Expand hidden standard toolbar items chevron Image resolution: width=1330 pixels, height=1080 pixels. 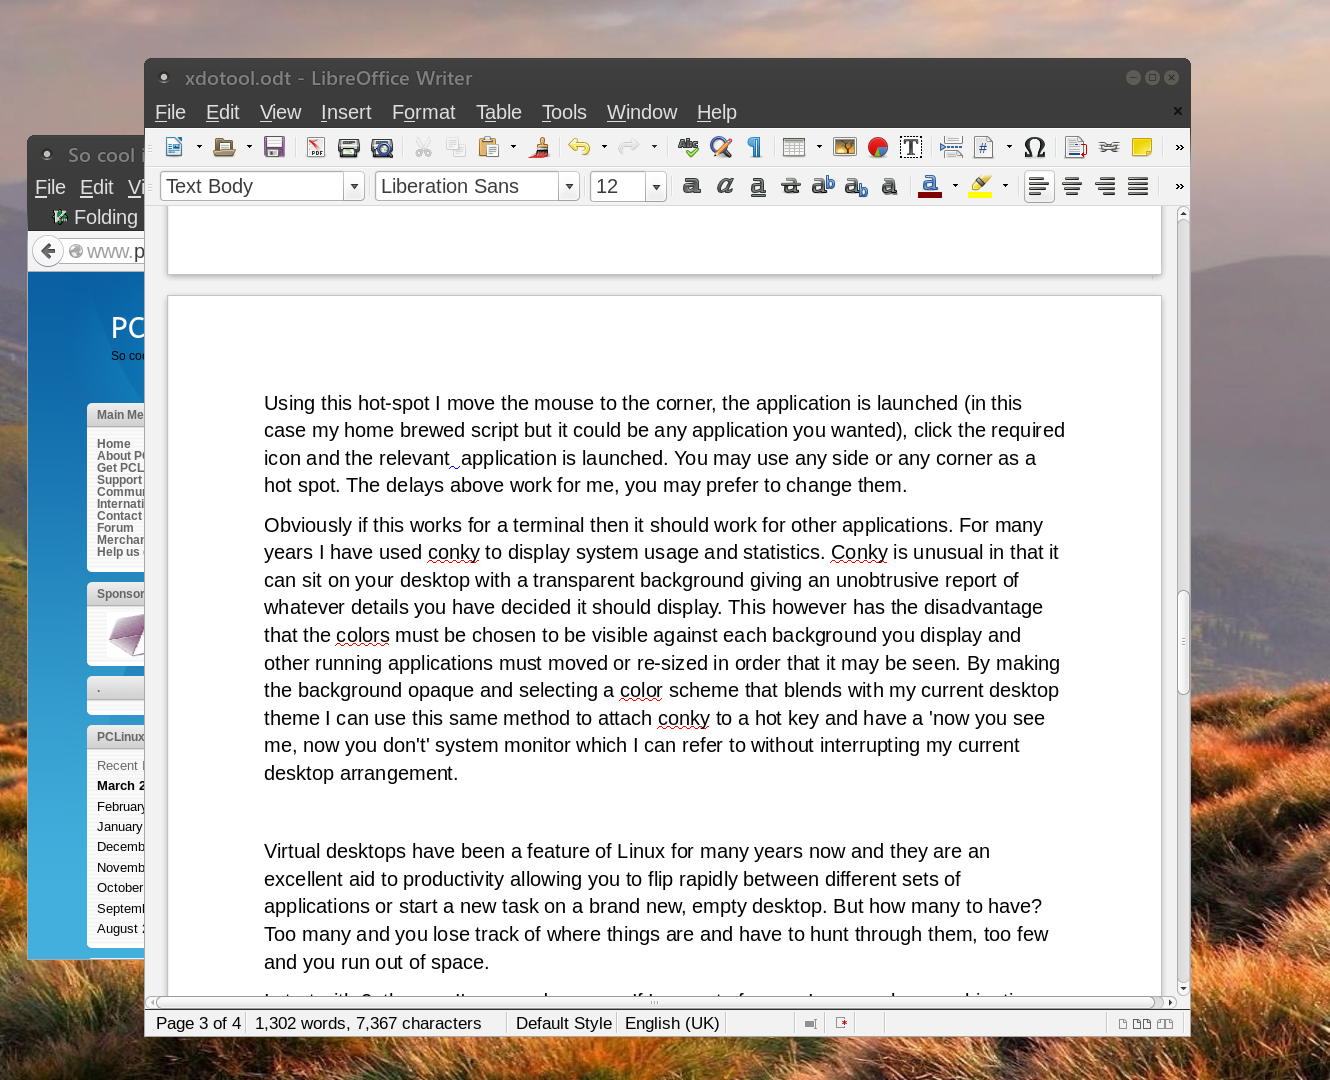1179,147
